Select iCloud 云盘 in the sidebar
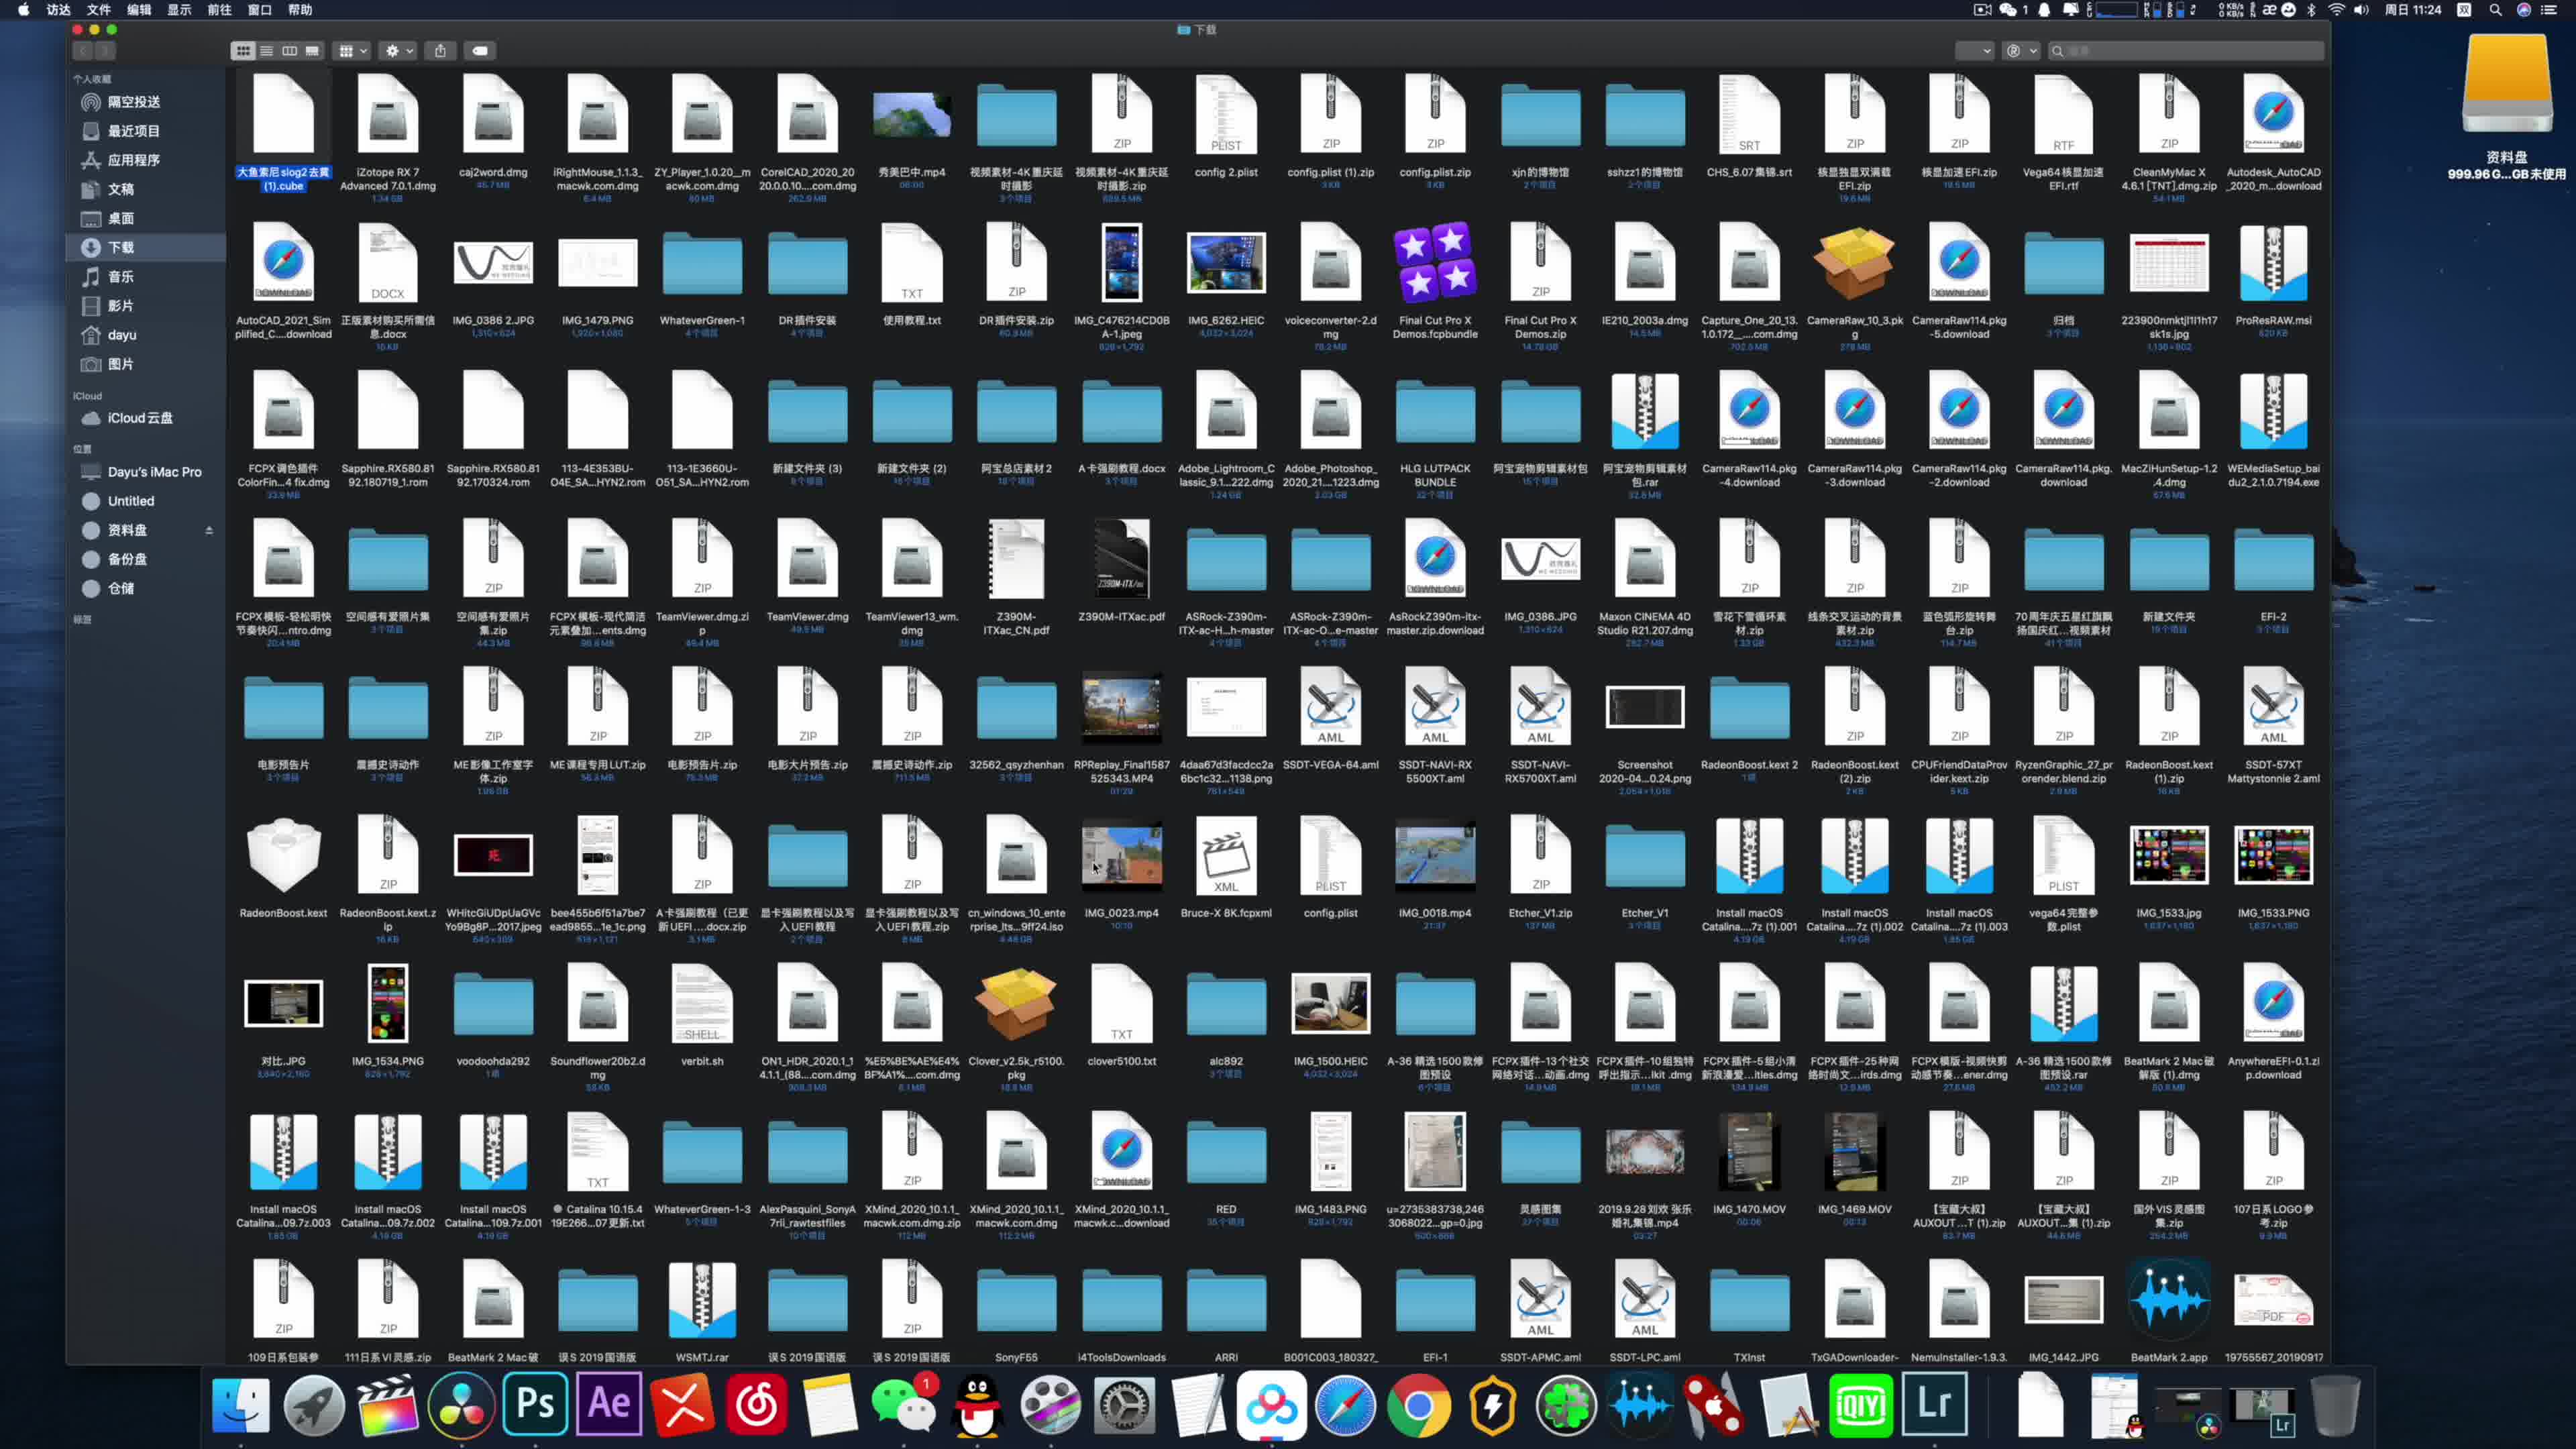2576x1449 pixels. tap(146, 418)
